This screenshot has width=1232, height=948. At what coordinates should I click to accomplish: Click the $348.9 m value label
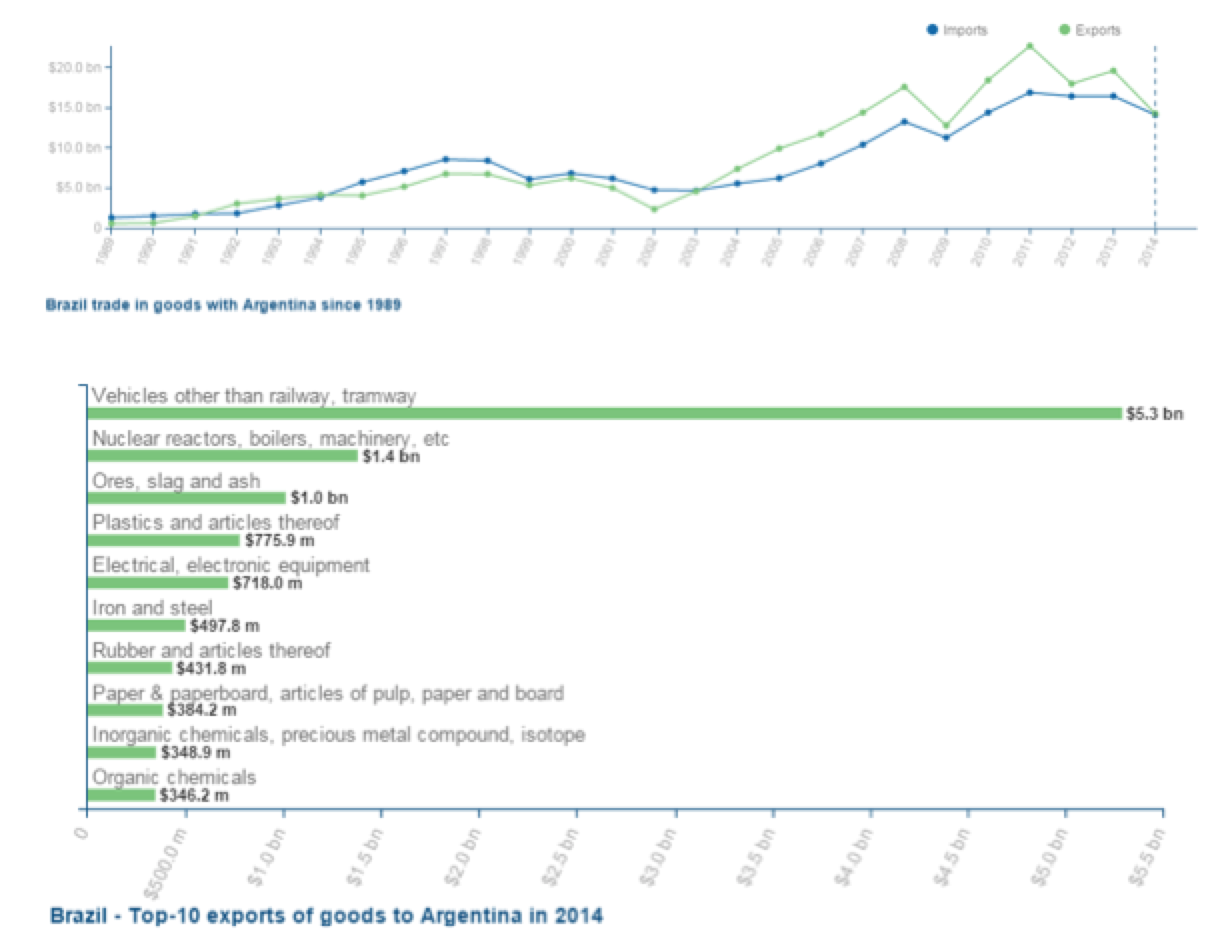[x=195, y=753]
